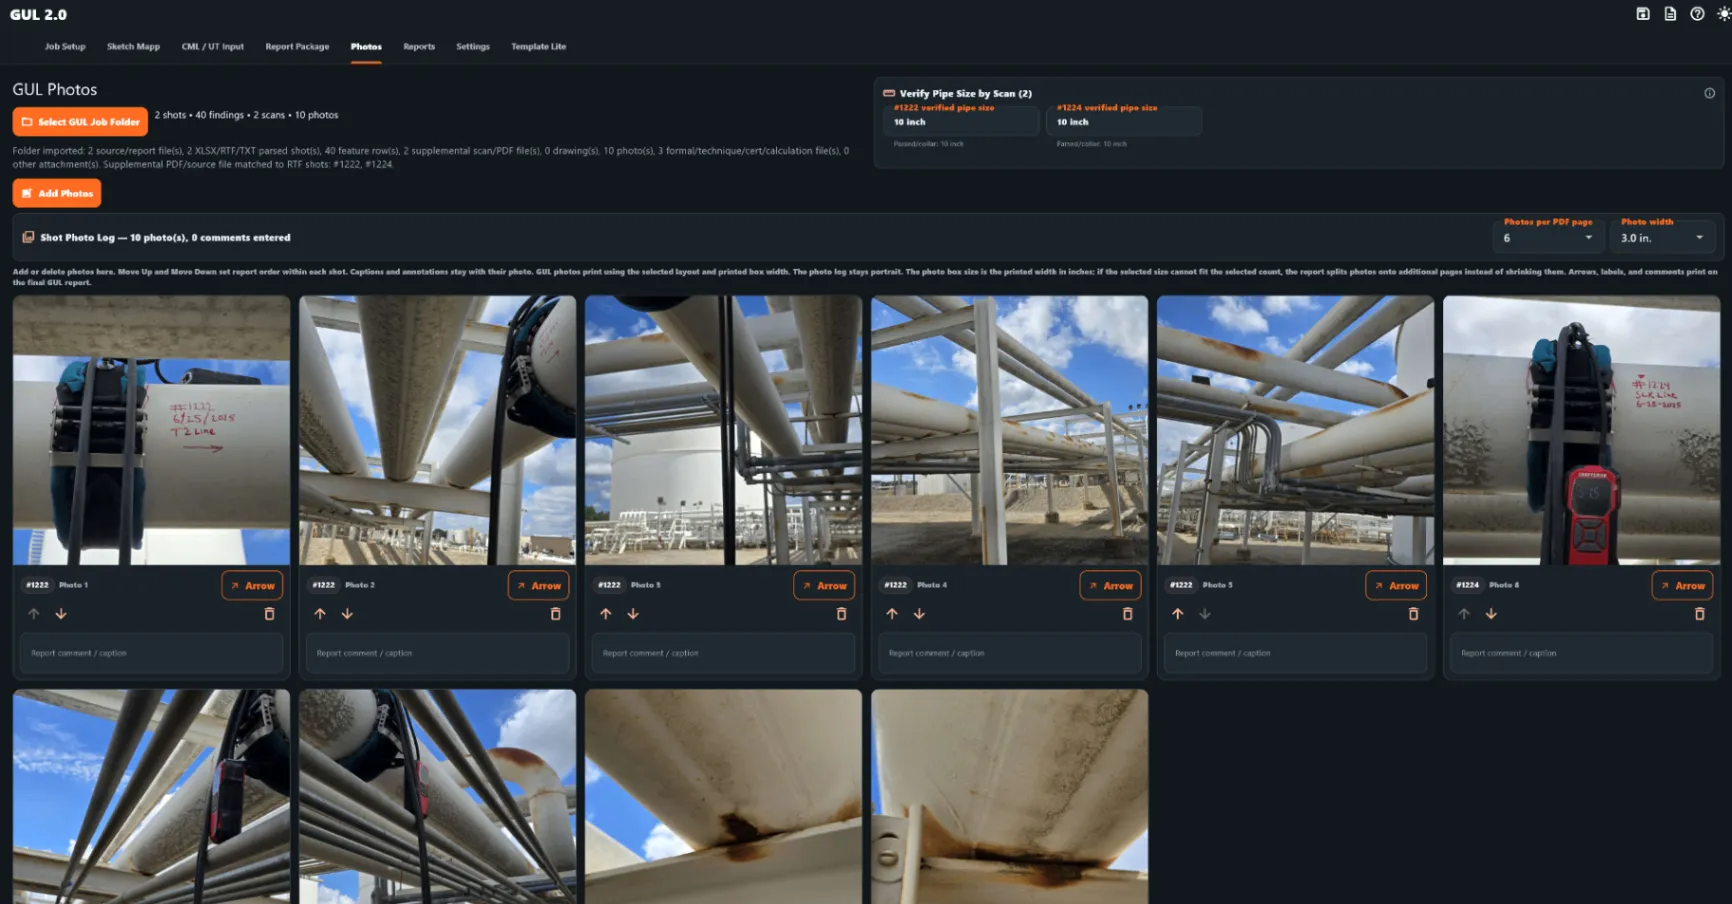Screen dimensions: 1732x904
Task: Move Photo 2 up with its arrow icon
Action: [320, 614]
